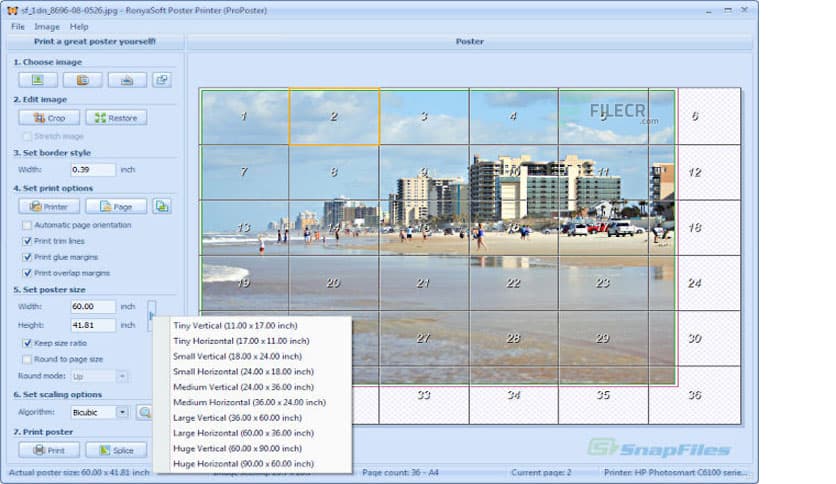Print the poster
The height and width of the screenshot is (484, 836).
[49, 450]
